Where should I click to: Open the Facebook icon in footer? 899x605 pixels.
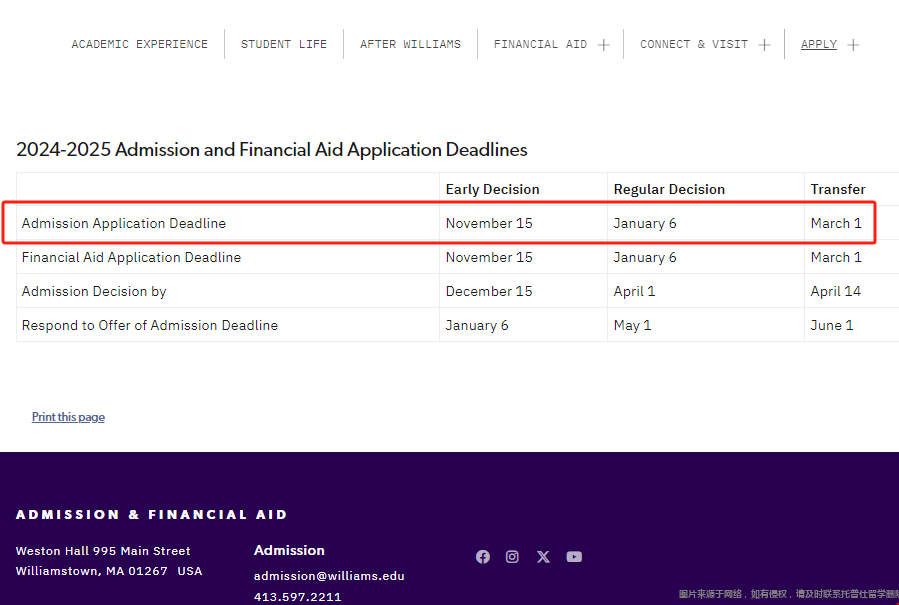click(483, 557)
